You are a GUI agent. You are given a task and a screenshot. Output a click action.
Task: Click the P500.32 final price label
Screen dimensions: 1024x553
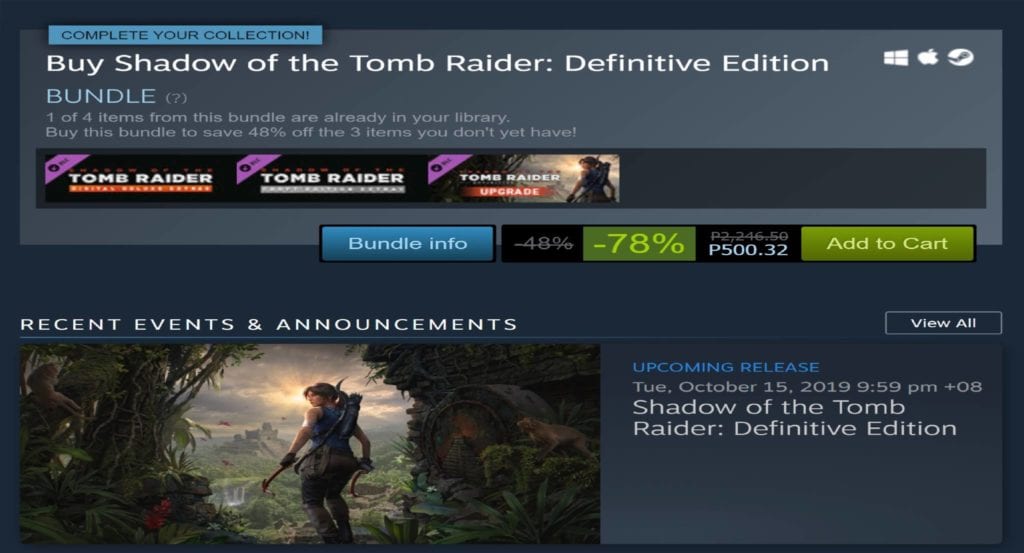748,250
